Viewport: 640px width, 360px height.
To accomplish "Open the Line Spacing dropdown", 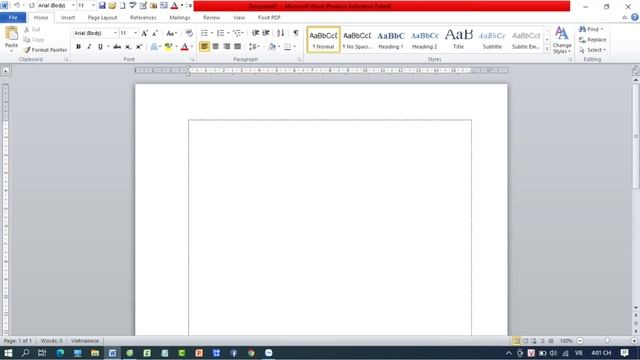I will coord(254,47).
